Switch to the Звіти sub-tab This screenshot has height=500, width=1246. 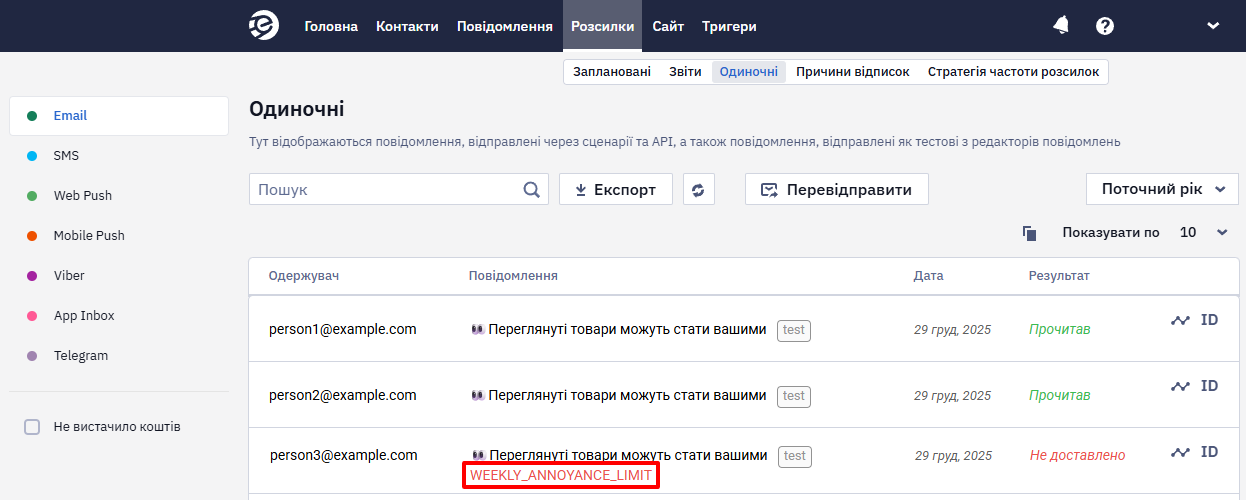685,72
